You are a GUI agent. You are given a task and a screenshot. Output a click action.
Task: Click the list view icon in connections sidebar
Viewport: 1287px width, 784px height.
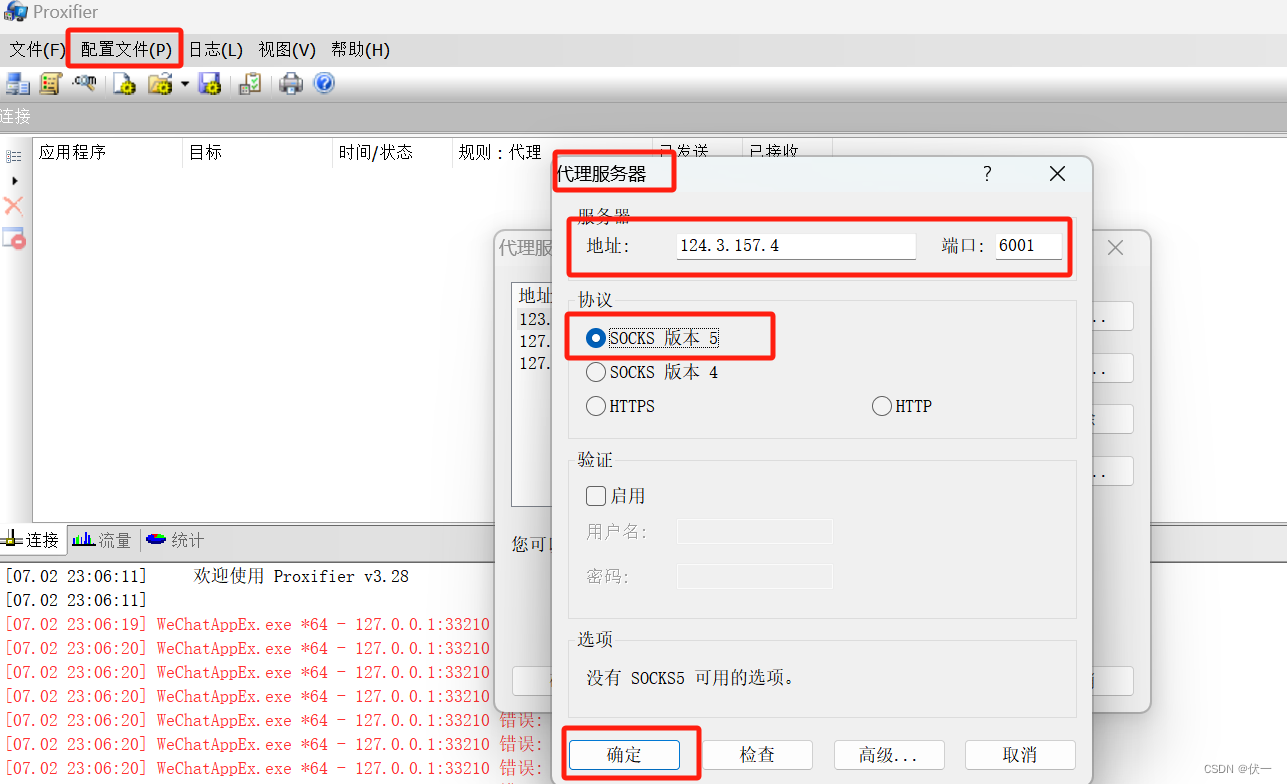coord(14,156)
